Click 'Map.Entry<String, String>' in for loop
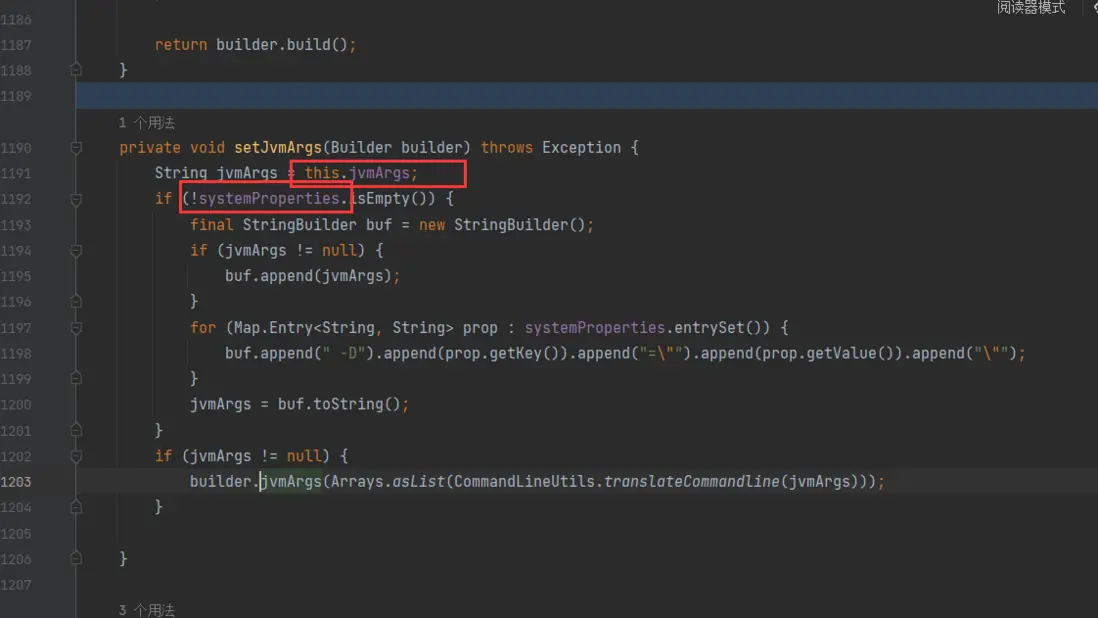This screenshot has width=1098, height=618. click(343, 328)
